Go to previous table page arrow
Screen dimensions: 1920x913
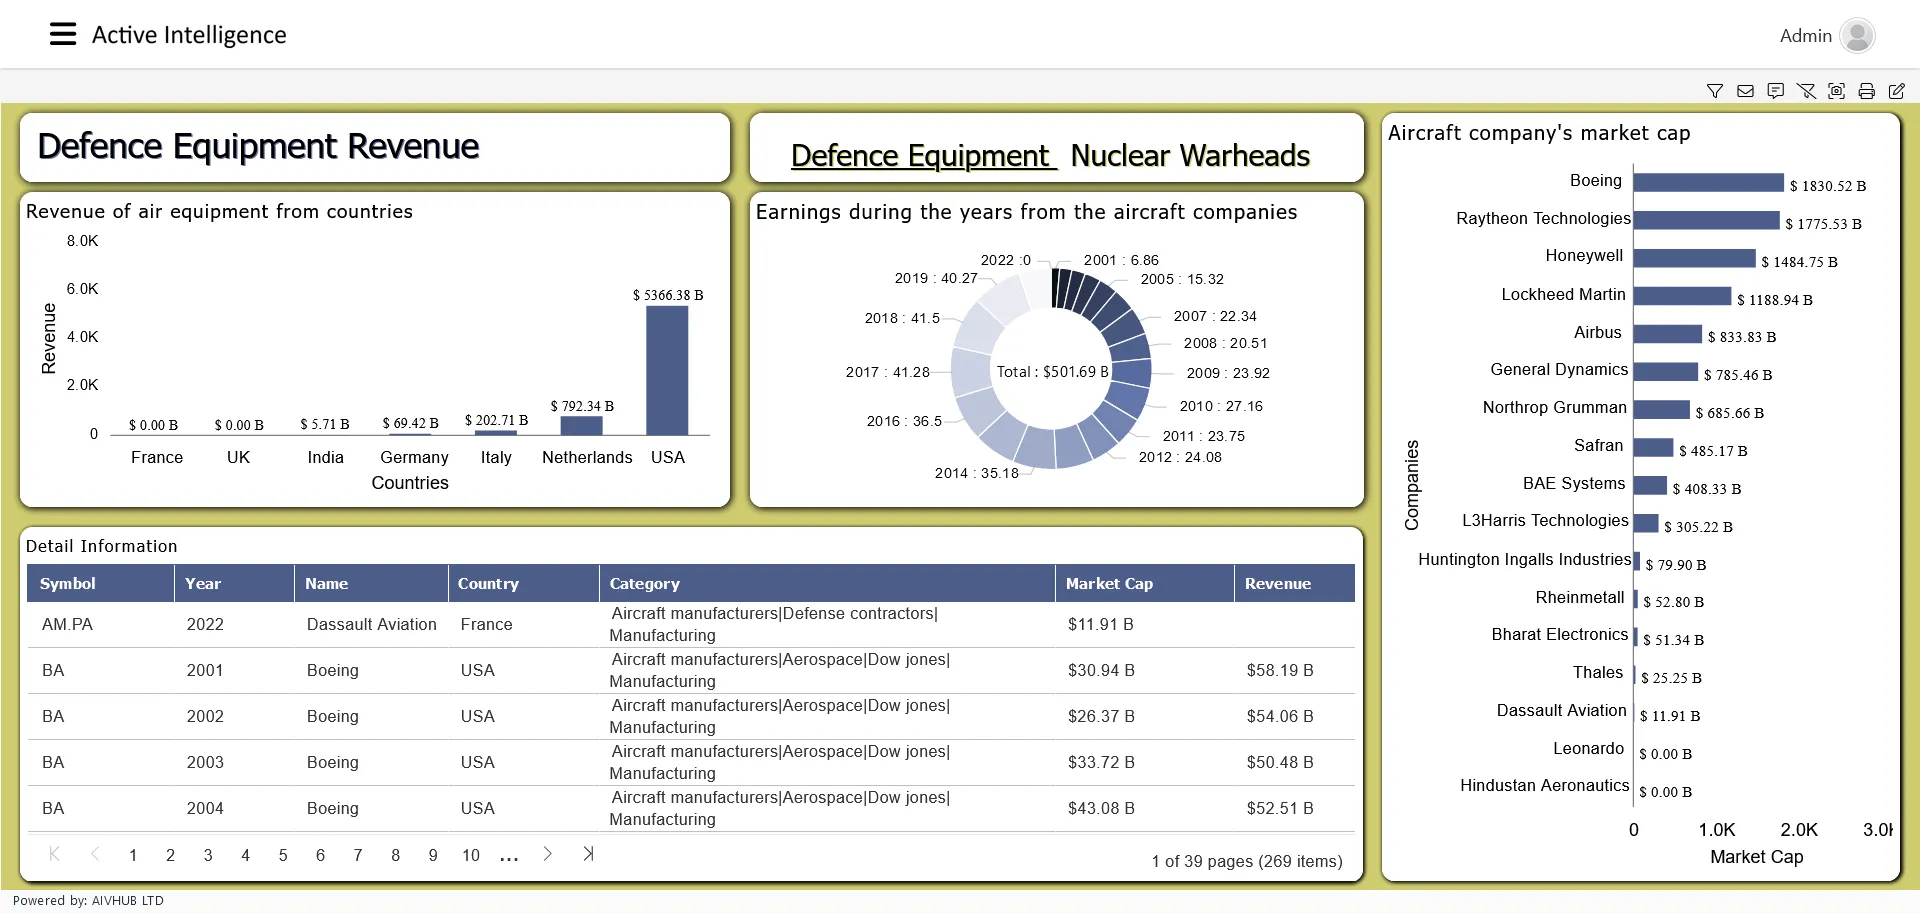pos(95,854)
